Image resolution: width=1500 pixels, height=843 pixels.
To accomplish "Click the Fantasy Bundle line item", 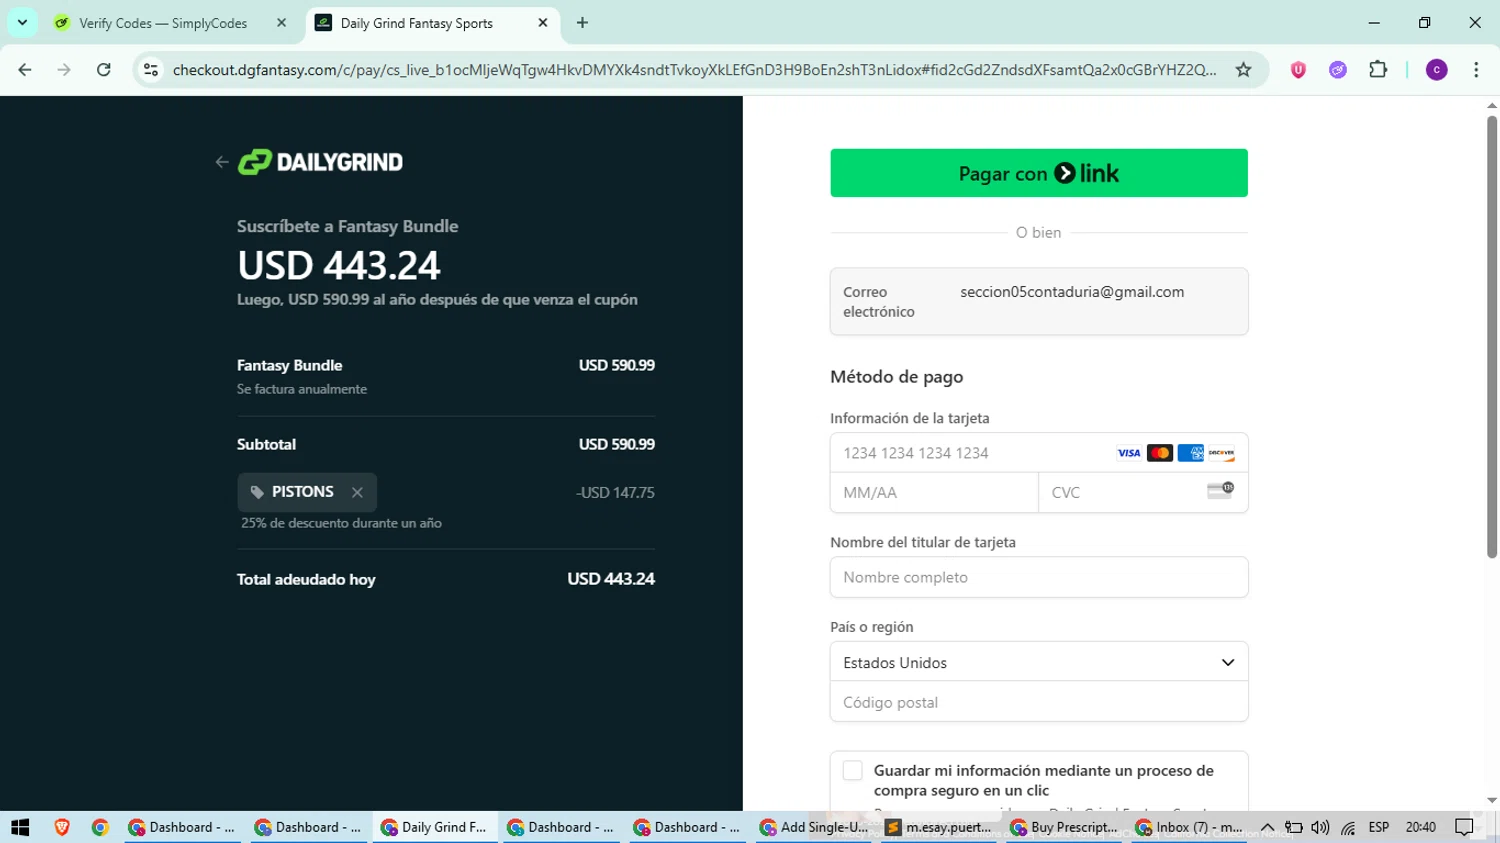I will pos(446,376).
